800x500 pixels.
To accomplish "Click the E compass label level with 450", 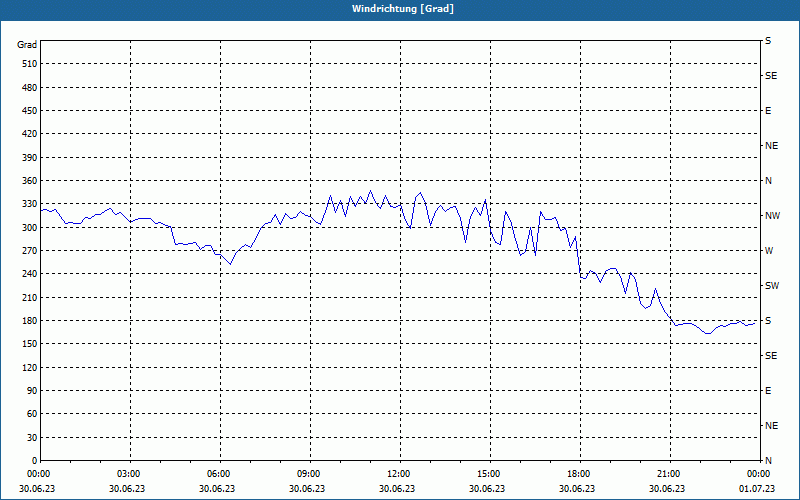I will tap(768, 111).
